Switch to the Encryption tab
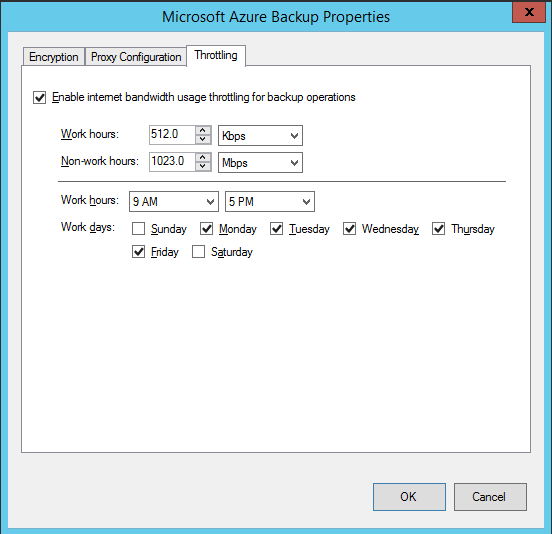This screenshot has width=552, height=534. (x=54, y=57)
